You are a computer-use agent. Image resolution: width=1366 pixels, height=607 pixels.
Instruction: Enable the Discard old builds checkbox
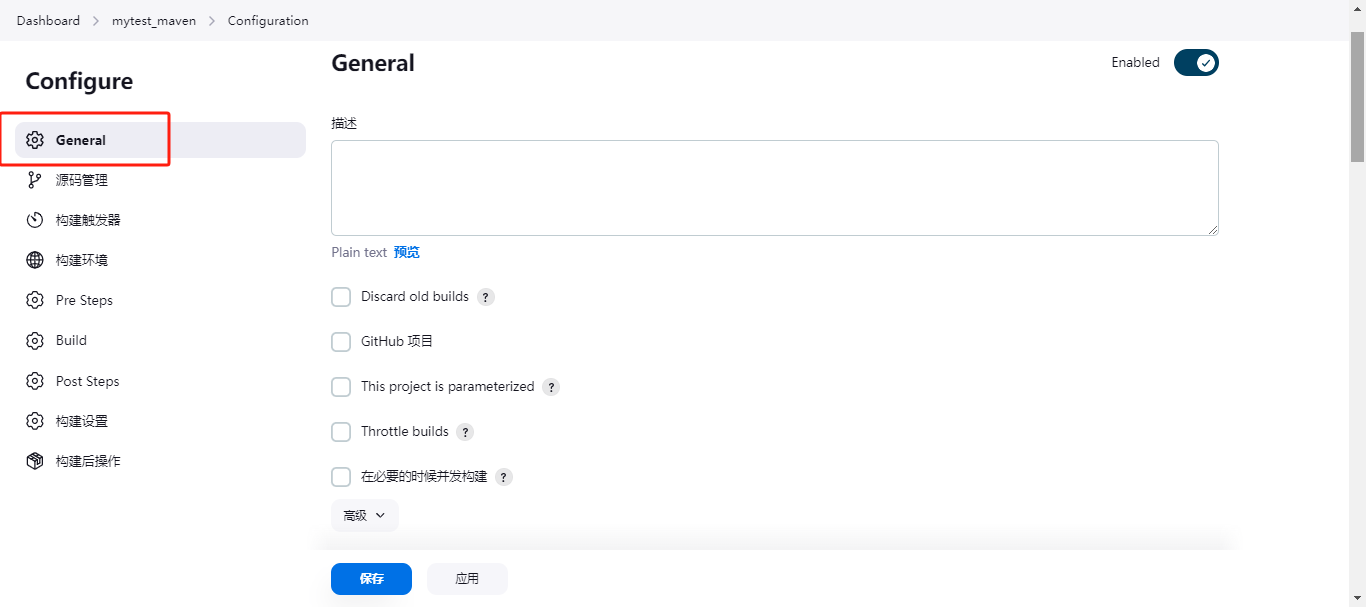[x=341, y=297]
